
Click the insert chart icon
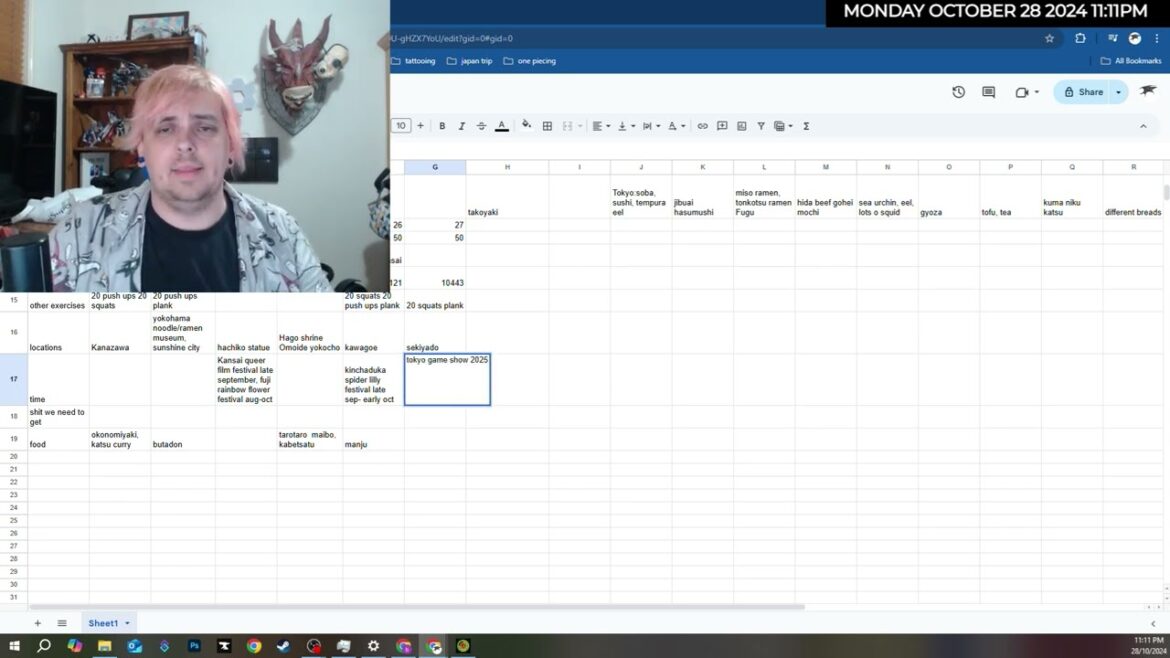pos(742,126)
